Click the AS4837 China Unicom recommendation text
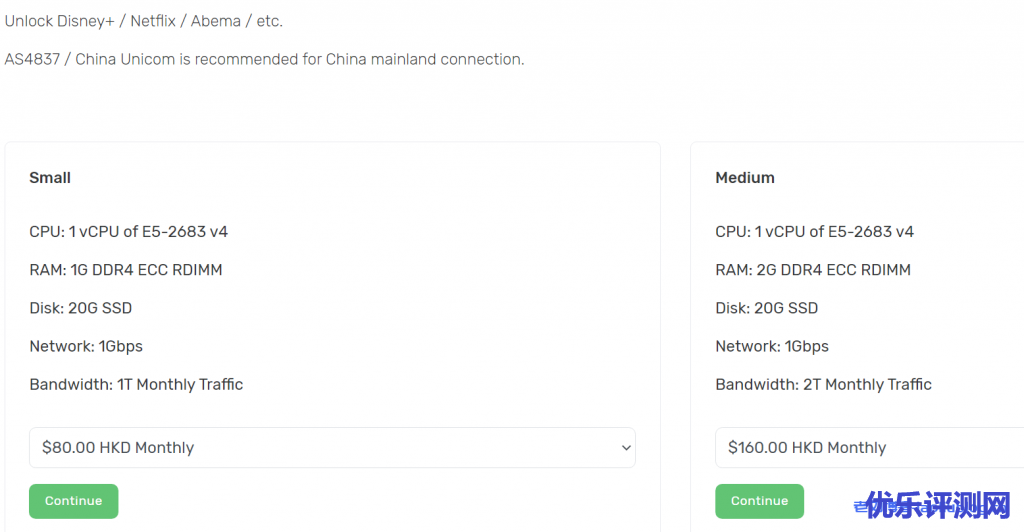This screenshot has width=1024, height=532. click(x=264, y=59)
